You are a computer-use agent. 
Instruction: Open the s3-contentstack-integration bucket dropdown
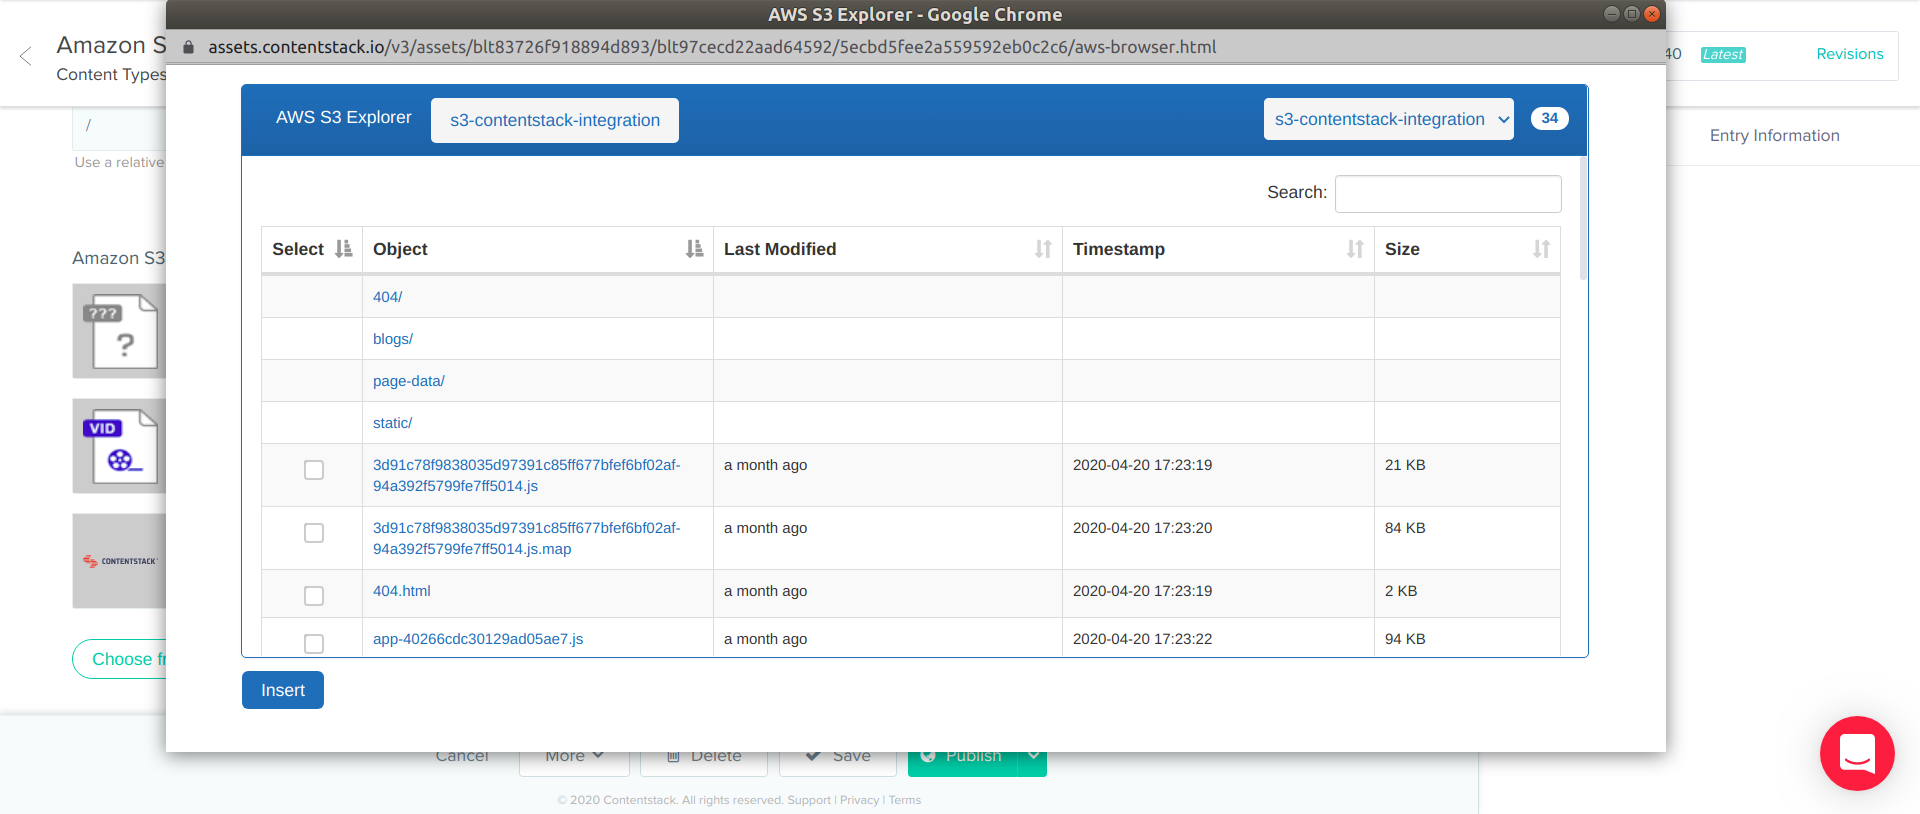pyautogui.click(x=1388, y=119)
